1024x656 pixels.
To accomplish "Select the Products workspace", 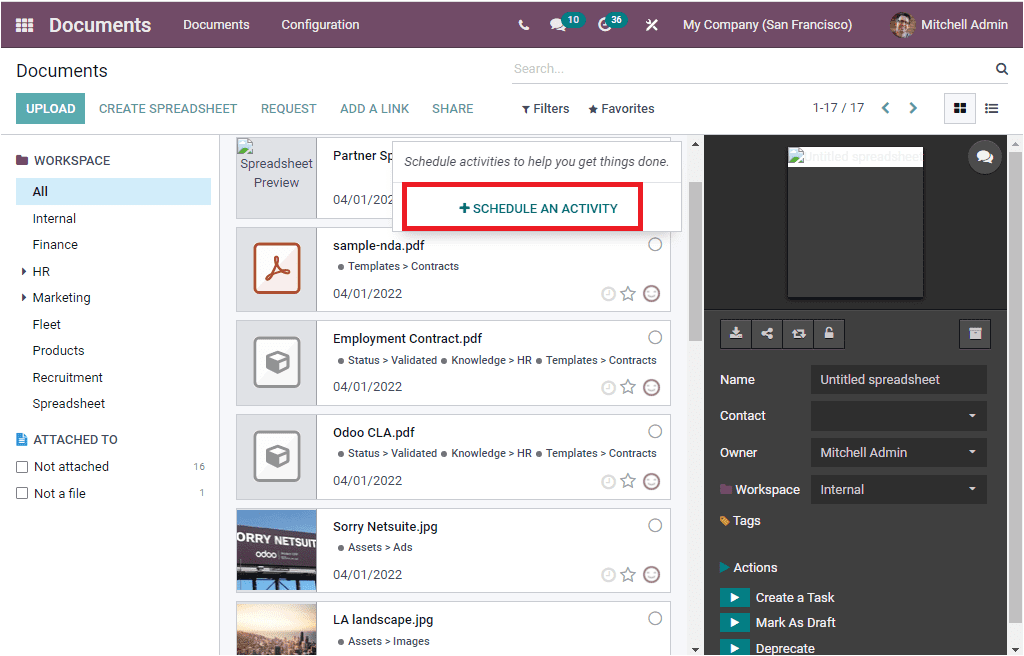I will coord(58,350).
